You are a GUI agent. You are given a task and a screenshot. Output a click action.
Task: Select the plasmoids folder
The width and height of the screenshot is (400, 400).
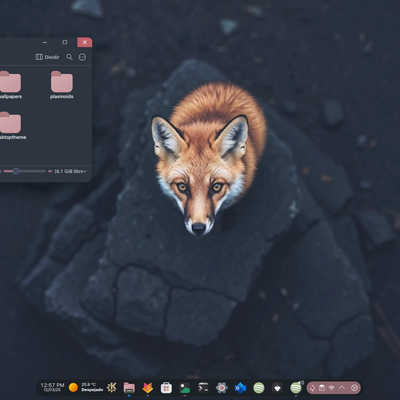(62, 85)
